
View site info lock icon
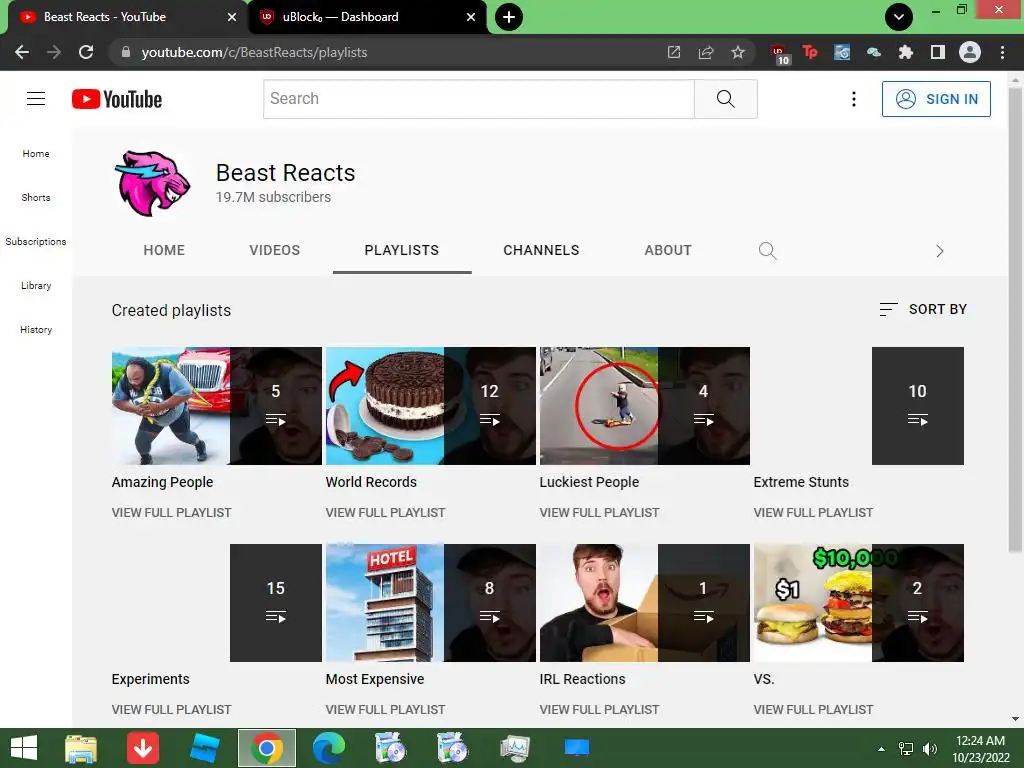coord(126,52)
